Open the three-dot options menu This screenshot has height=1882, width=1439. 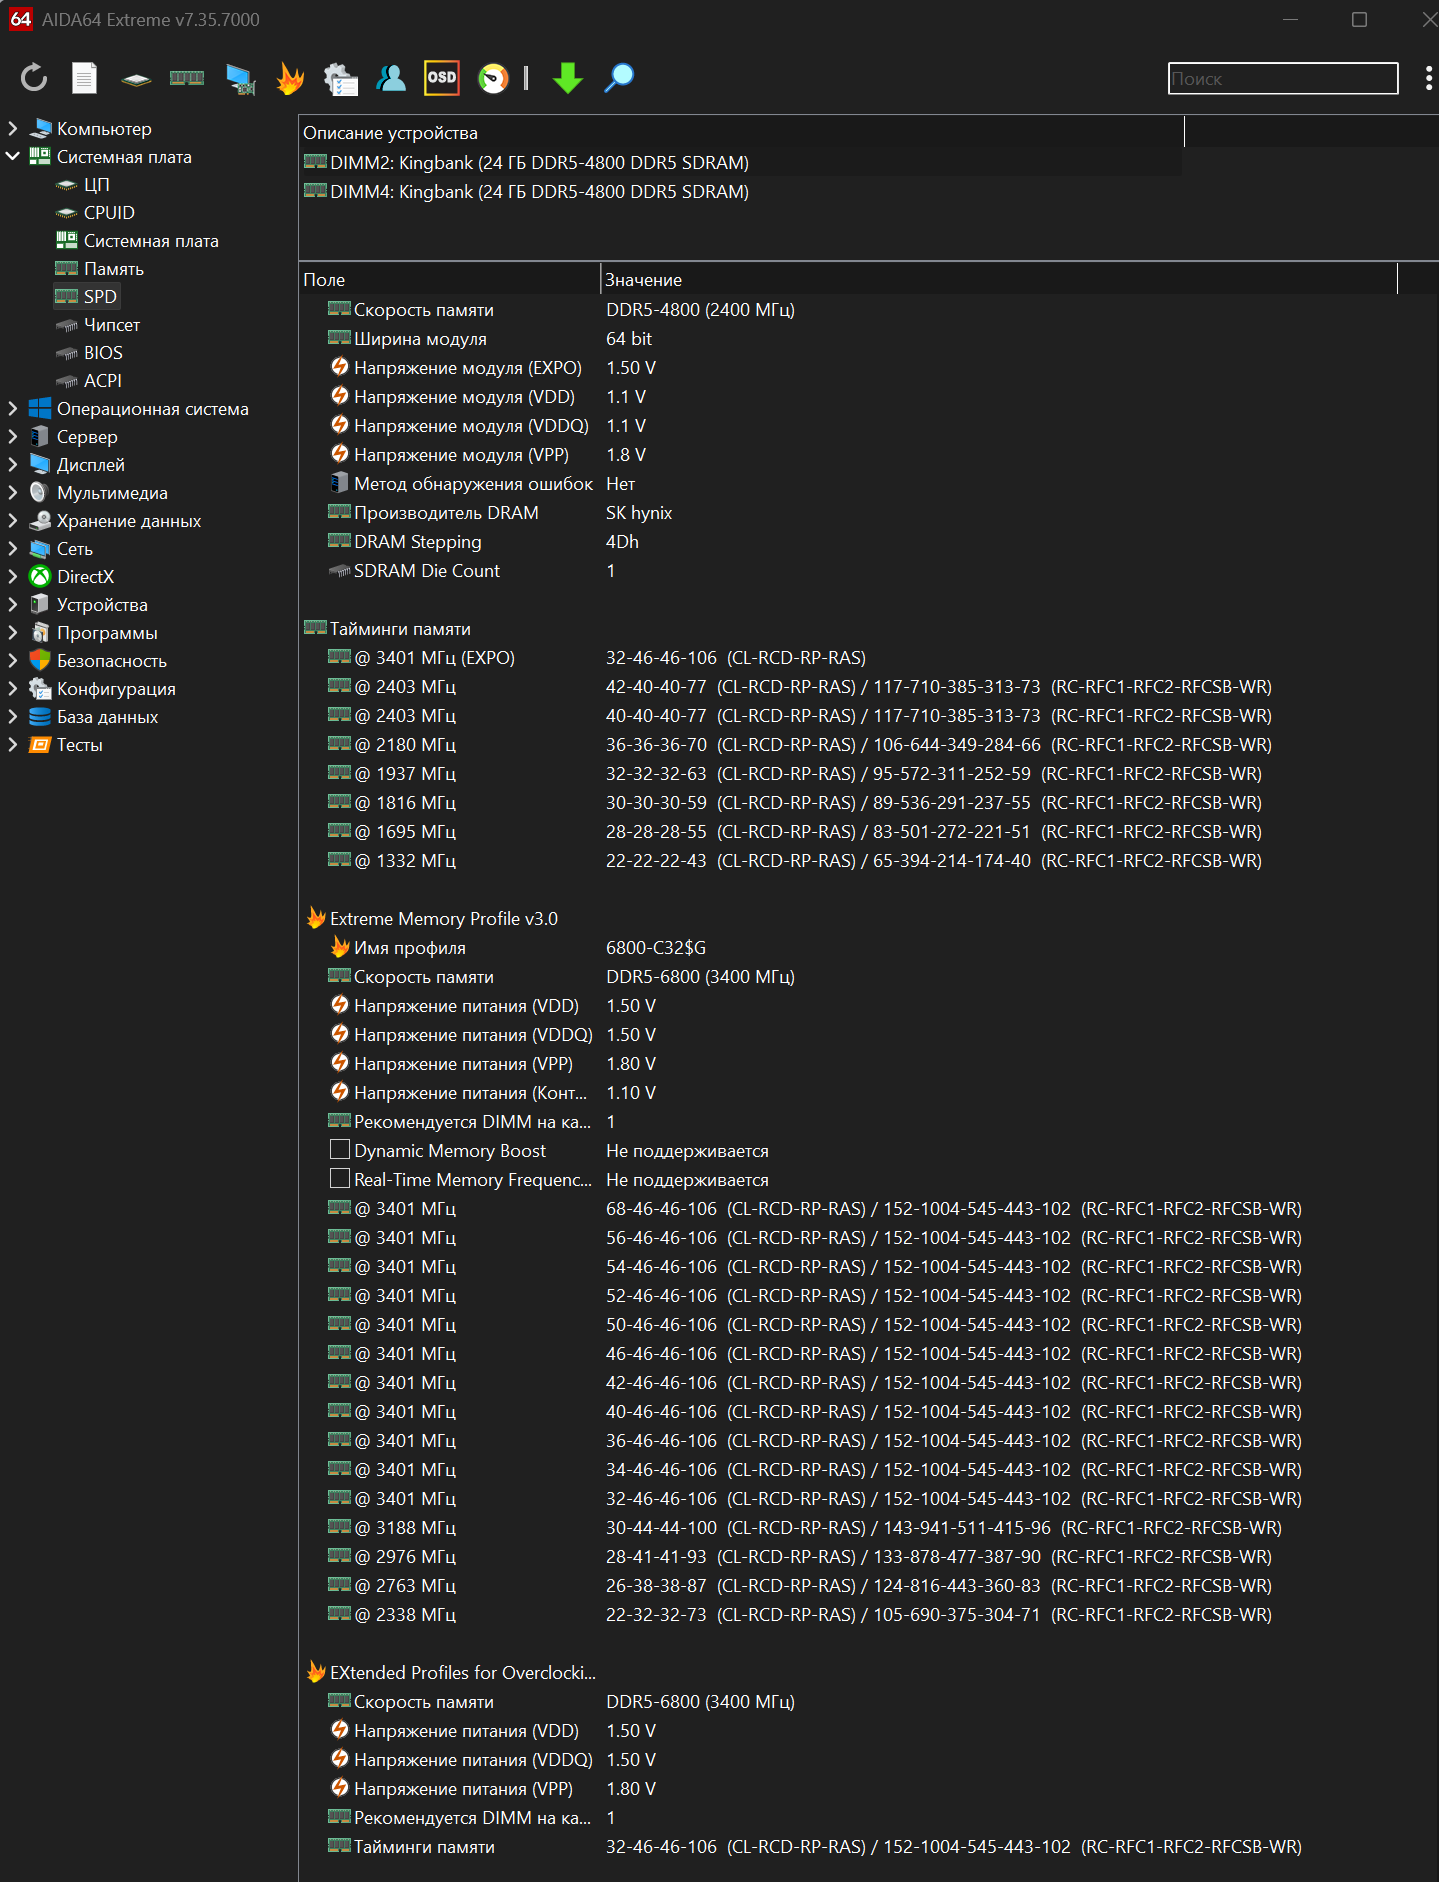(x=1428, y=78)
